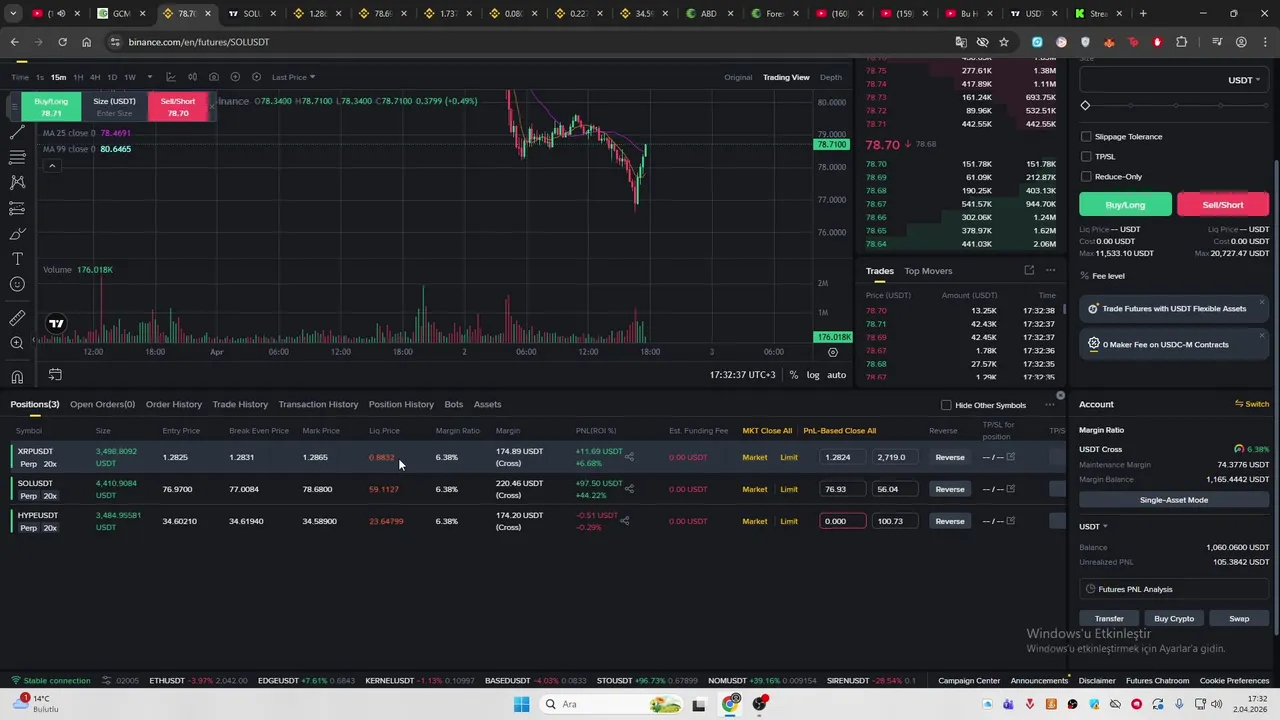Select the 1H chart interval
1280x720 pixels.
click(78, 77)
